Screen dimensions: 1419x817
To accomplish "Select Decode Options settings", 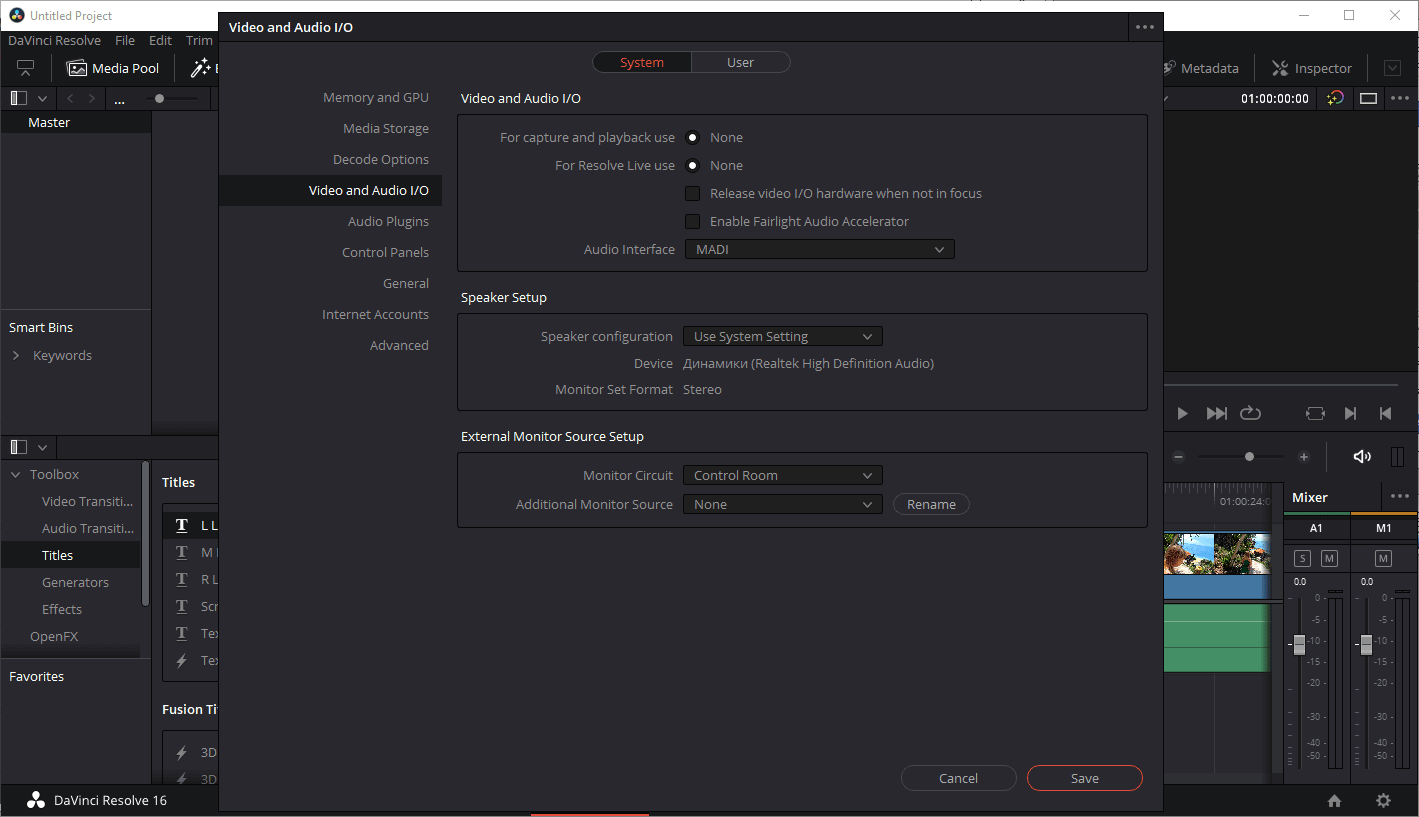I will pyautogui.click(x=381, y=159).
